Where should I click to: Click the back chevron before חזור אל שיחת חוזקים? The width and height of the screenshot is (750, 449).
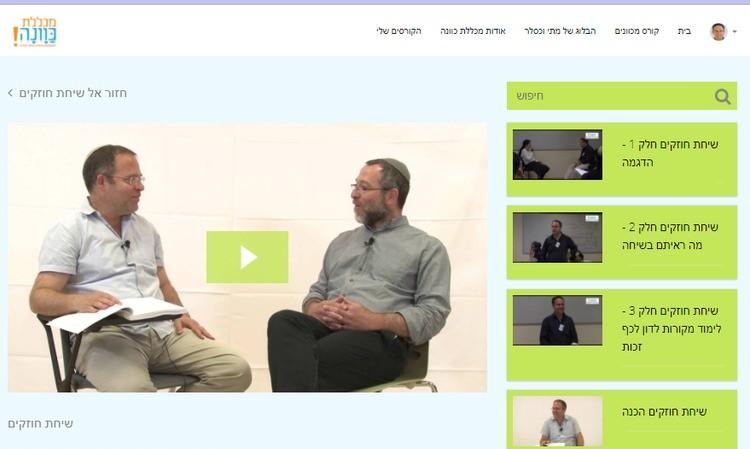click(x=11, y=93)
